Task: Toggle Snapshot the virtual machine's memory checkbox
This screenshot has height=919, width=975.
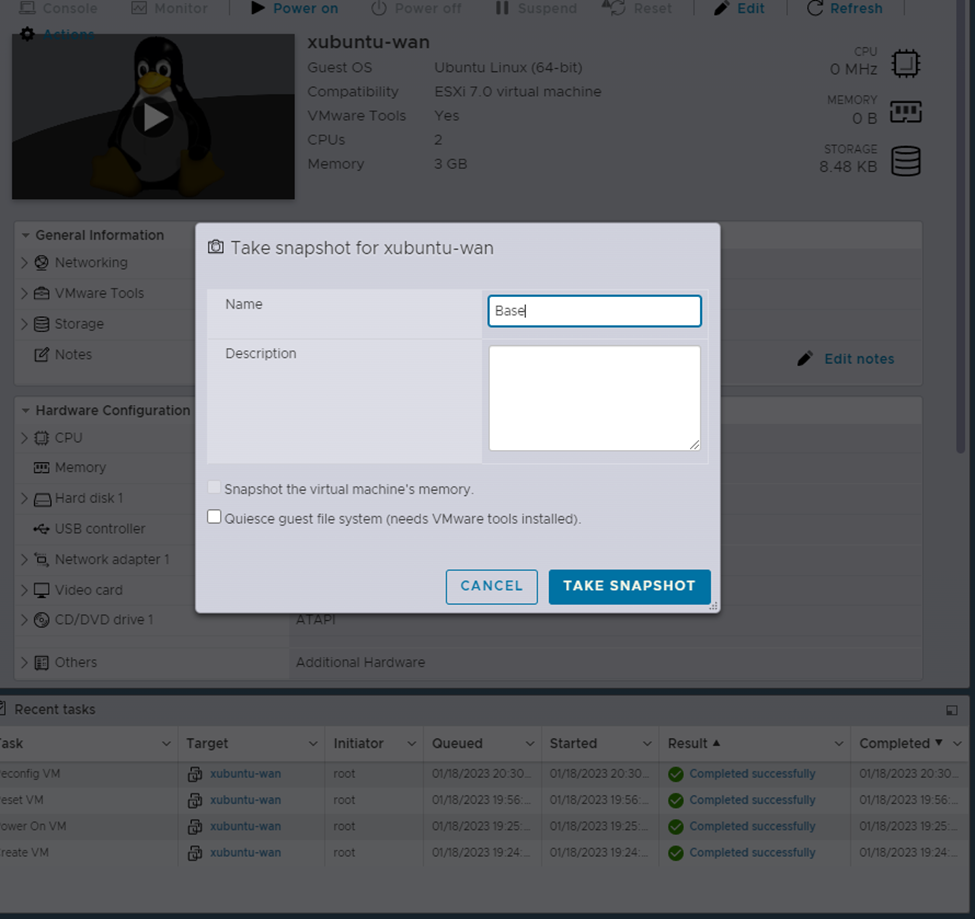Action: pyautogui.click(x=214, y=487)
